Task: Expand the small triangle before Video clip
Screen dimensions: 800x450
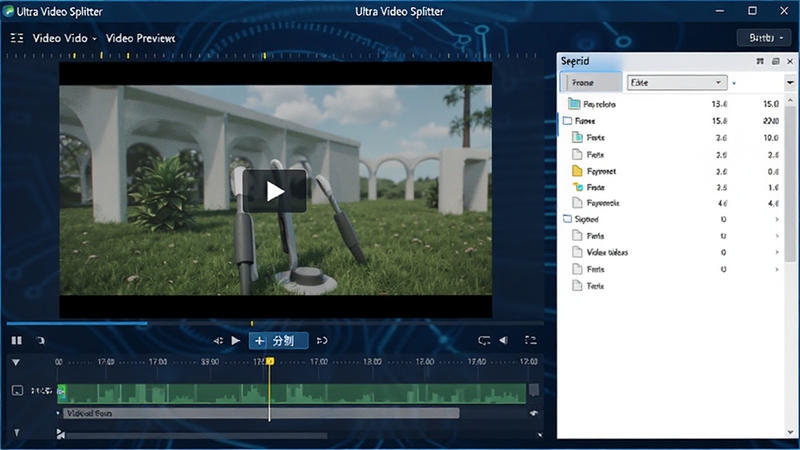Action: coord(58,413)
